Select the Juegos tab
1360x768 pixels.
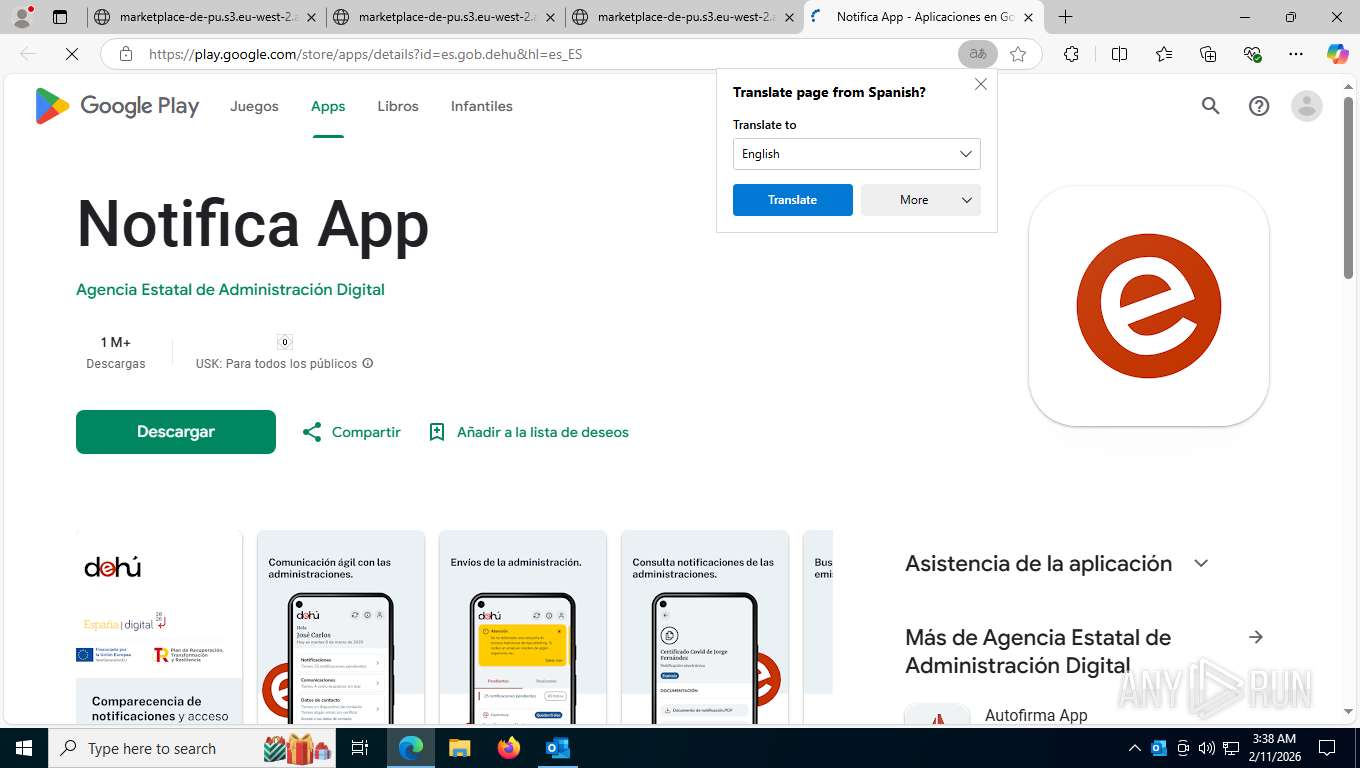pos(254,106)
